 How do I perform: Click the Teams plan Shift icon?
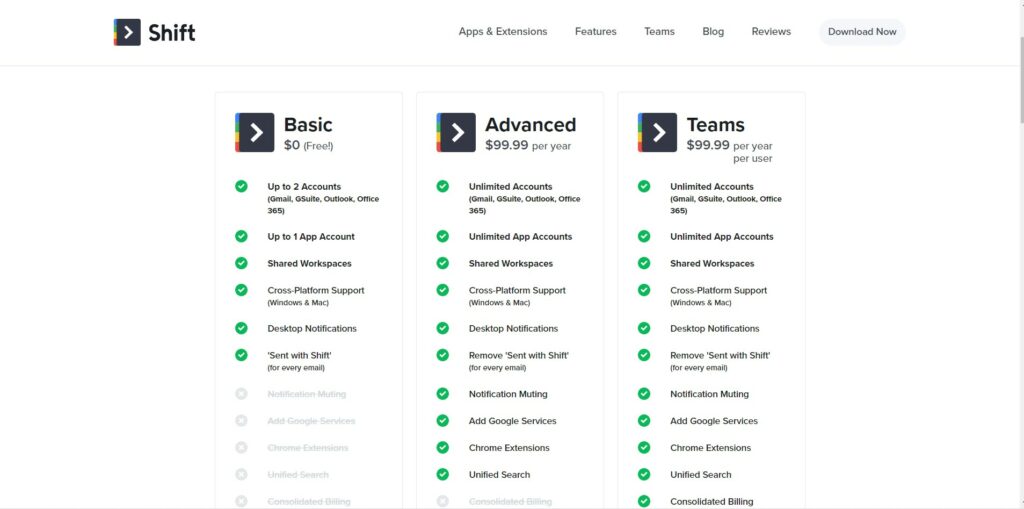click(x=657, y=133)
